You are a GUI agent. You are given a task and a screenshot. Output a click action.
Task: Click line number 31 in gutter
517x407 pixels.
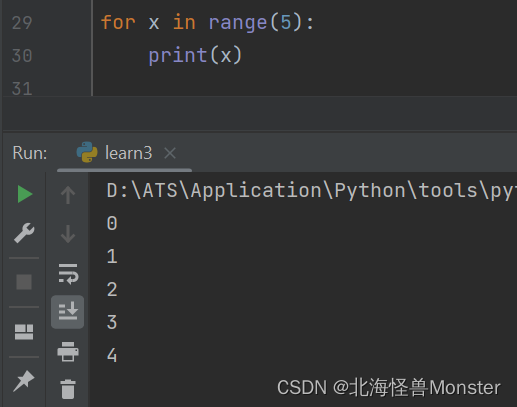click(22, 89)
